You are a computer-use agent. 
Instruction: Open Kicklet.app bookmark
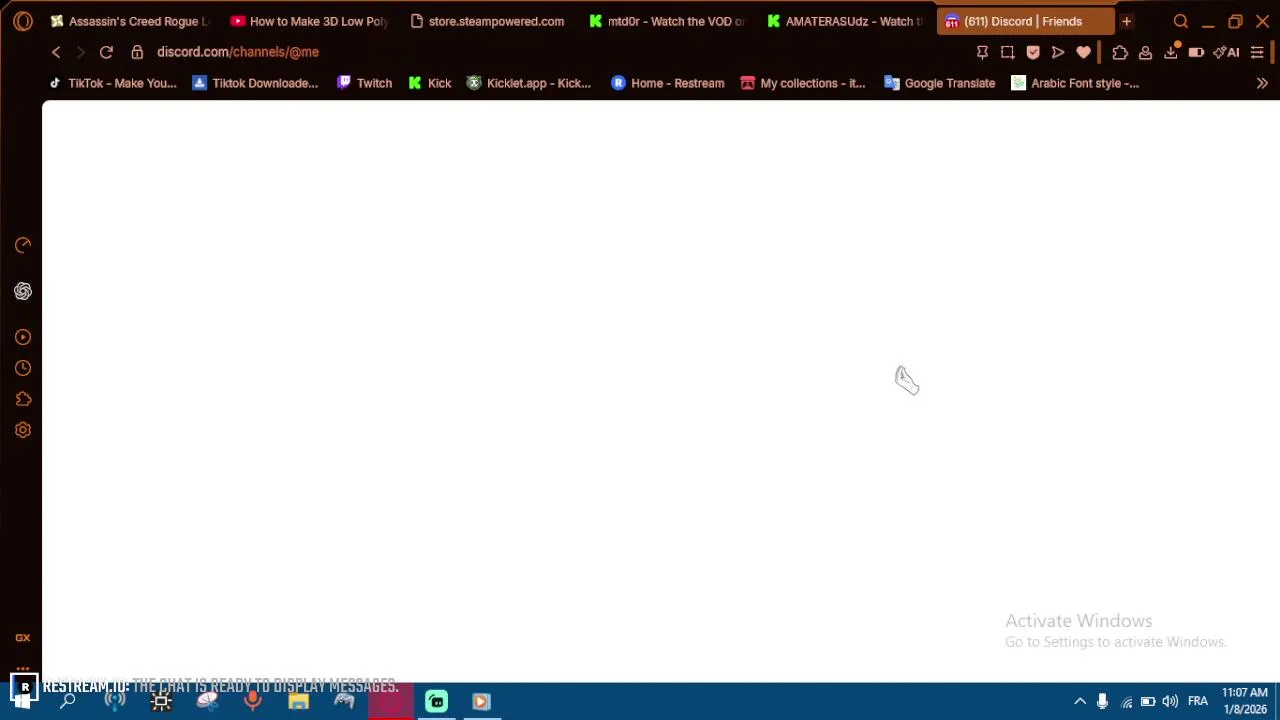coord(529,83)
